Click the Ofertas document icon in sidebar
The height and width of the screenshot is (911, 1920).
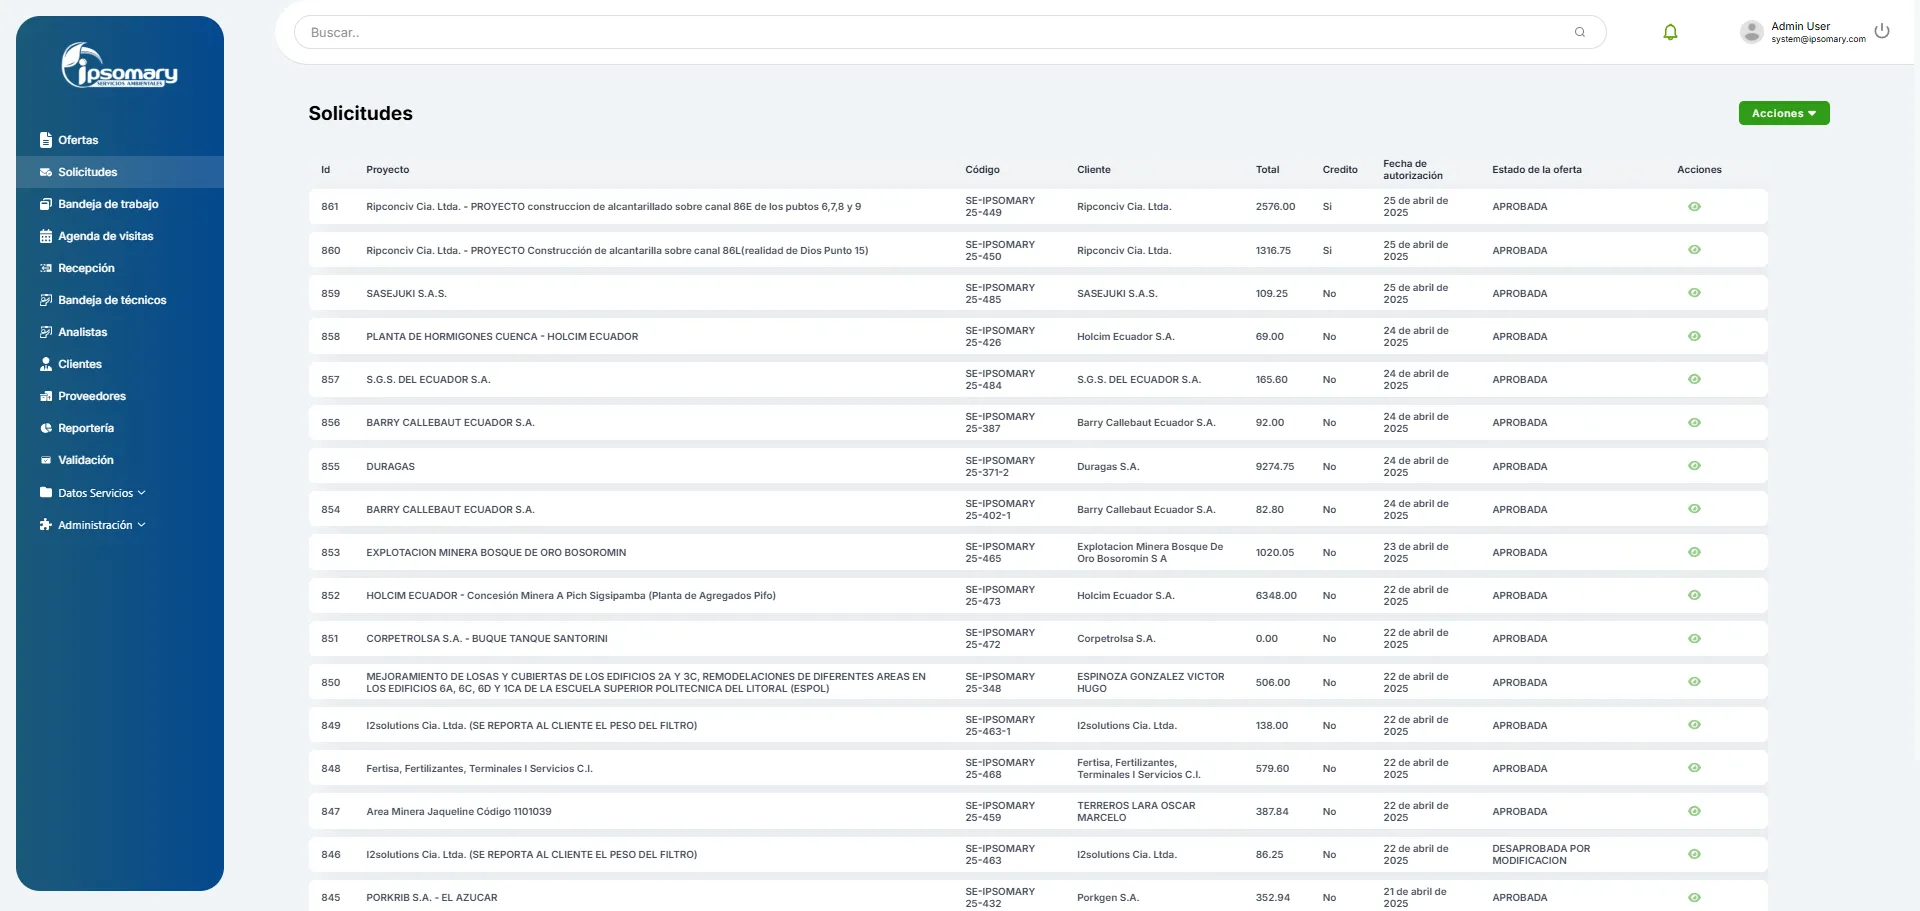coord(46,140)
